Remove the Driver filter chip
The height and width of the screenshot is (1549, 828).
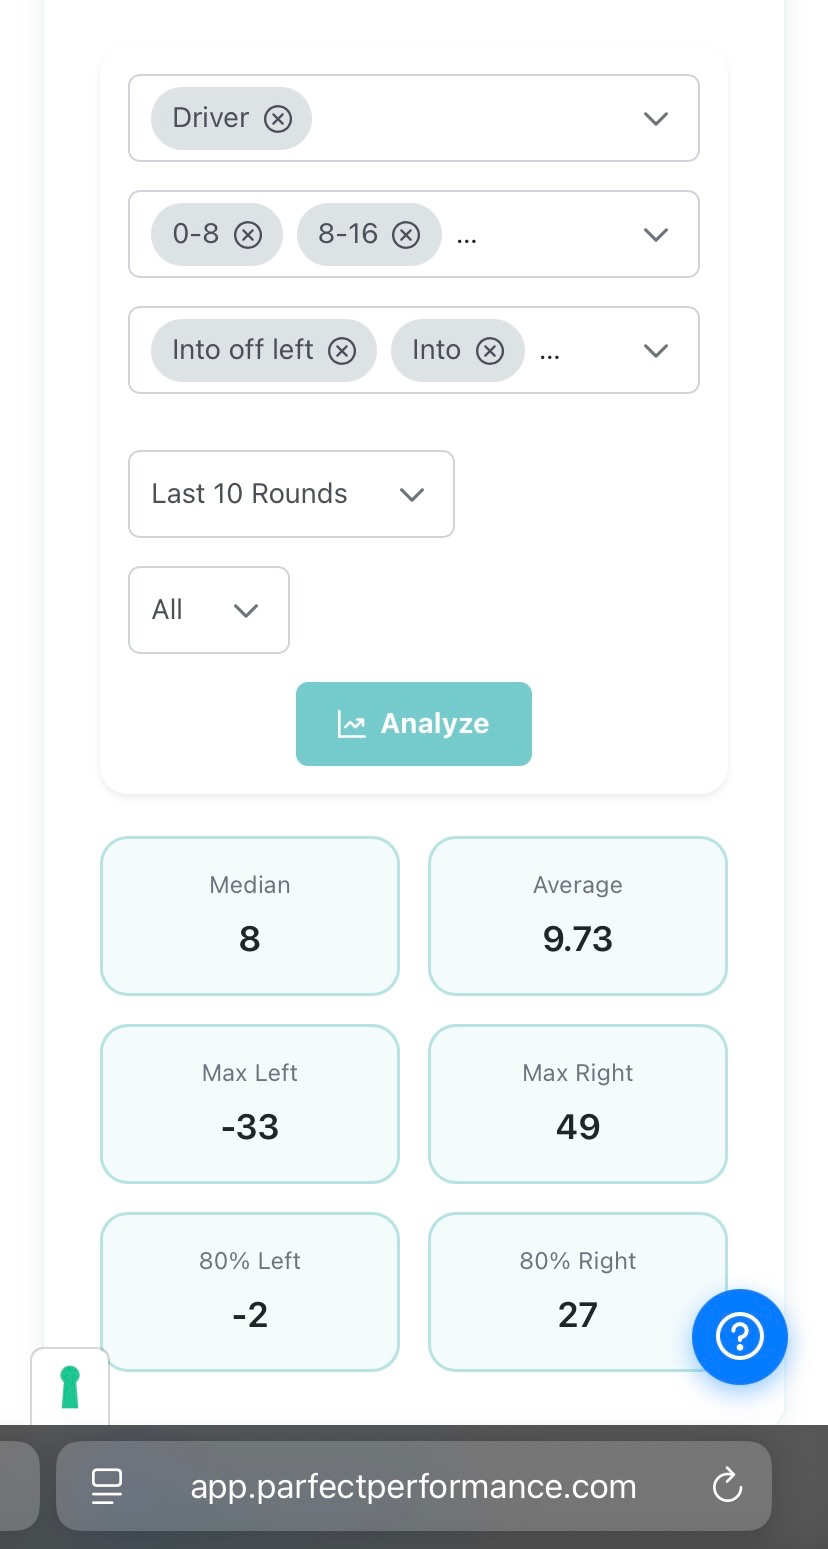tap(278, 118)
